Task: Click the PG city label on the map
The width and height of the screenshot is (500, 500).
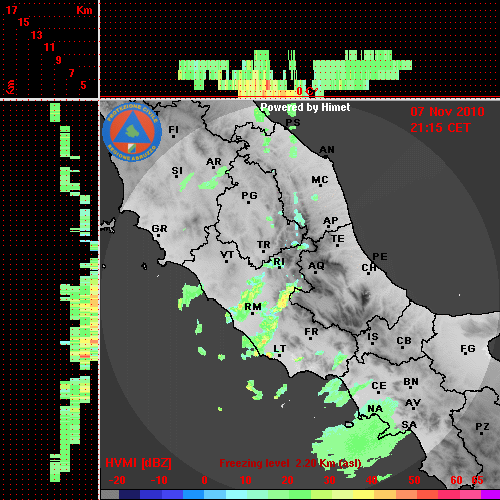Action: pyautogui.click(x=249, y=195)
